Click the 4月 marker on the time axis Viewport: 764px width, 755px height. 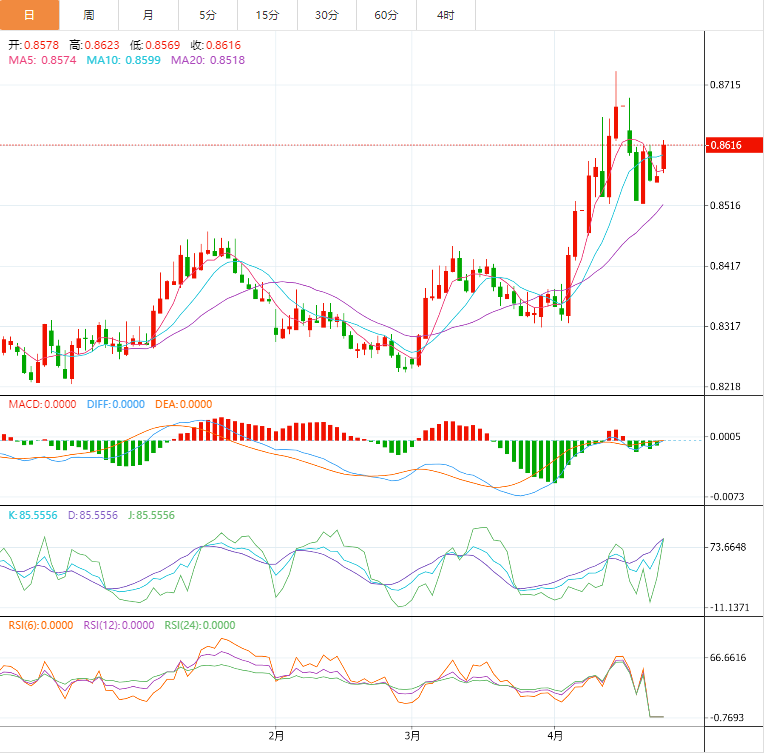(x=552, y=736)
